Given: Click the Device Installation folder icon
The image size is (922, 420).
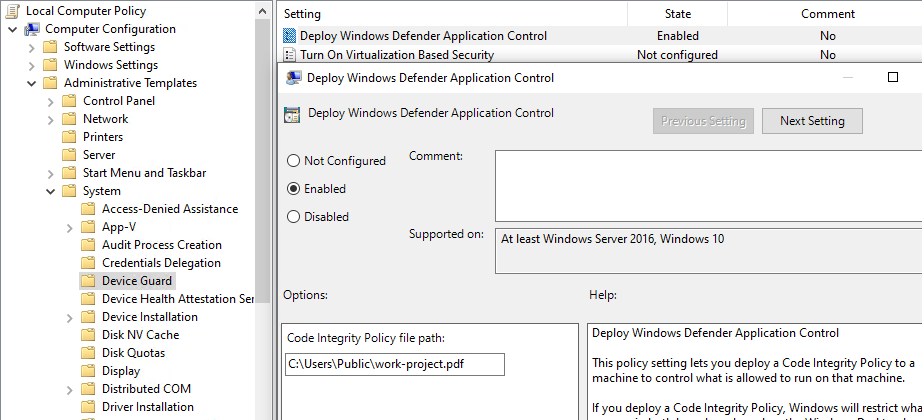Looking at the screenshot, I should coord(88,317).
